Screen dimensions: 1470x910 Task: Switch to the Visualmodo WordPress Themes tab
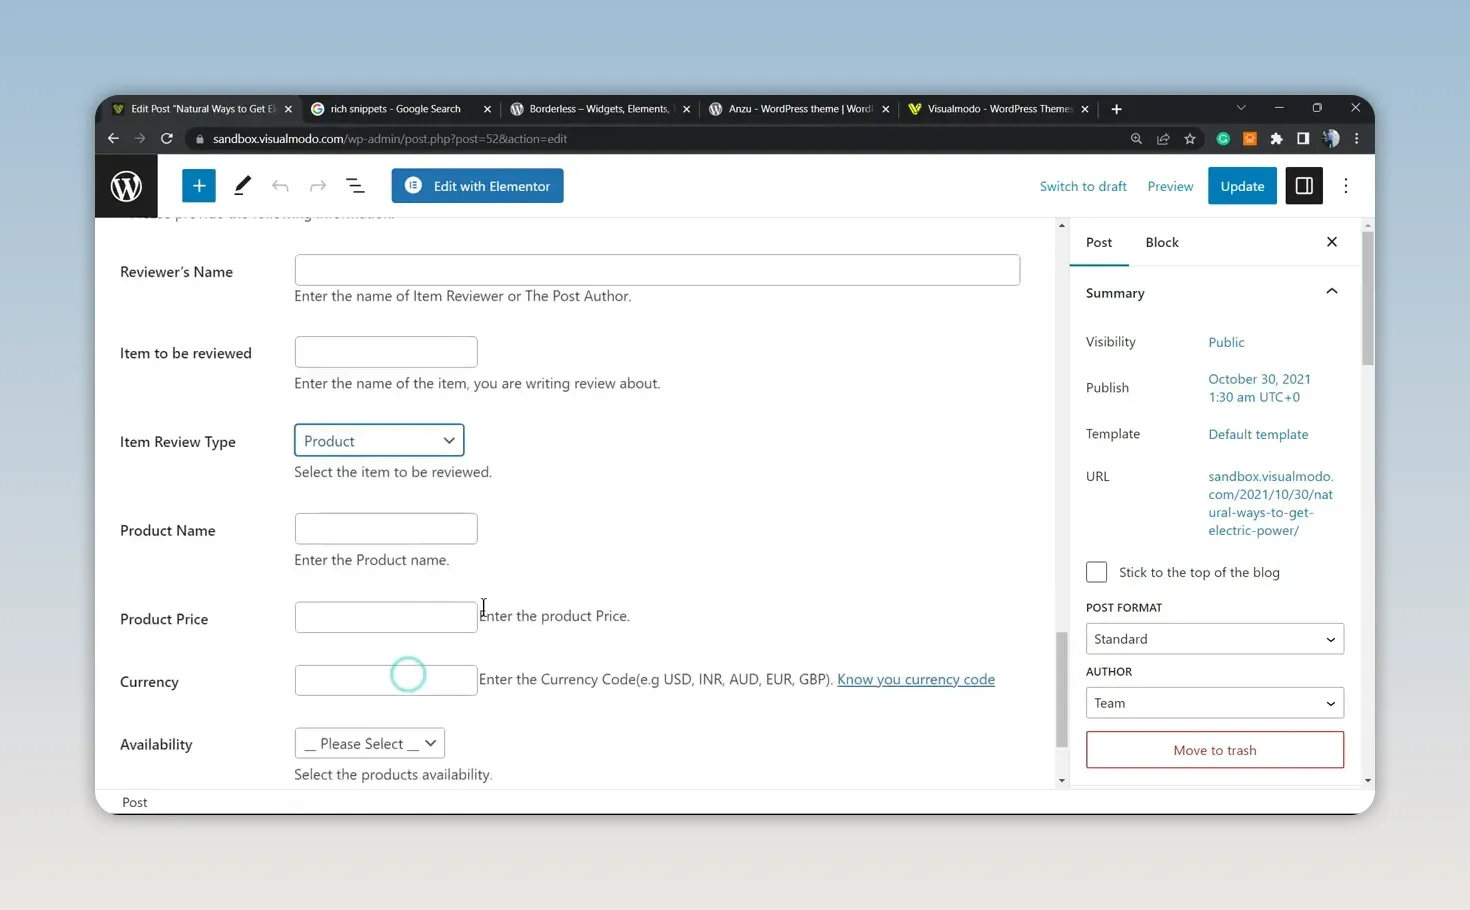[997, 109]
